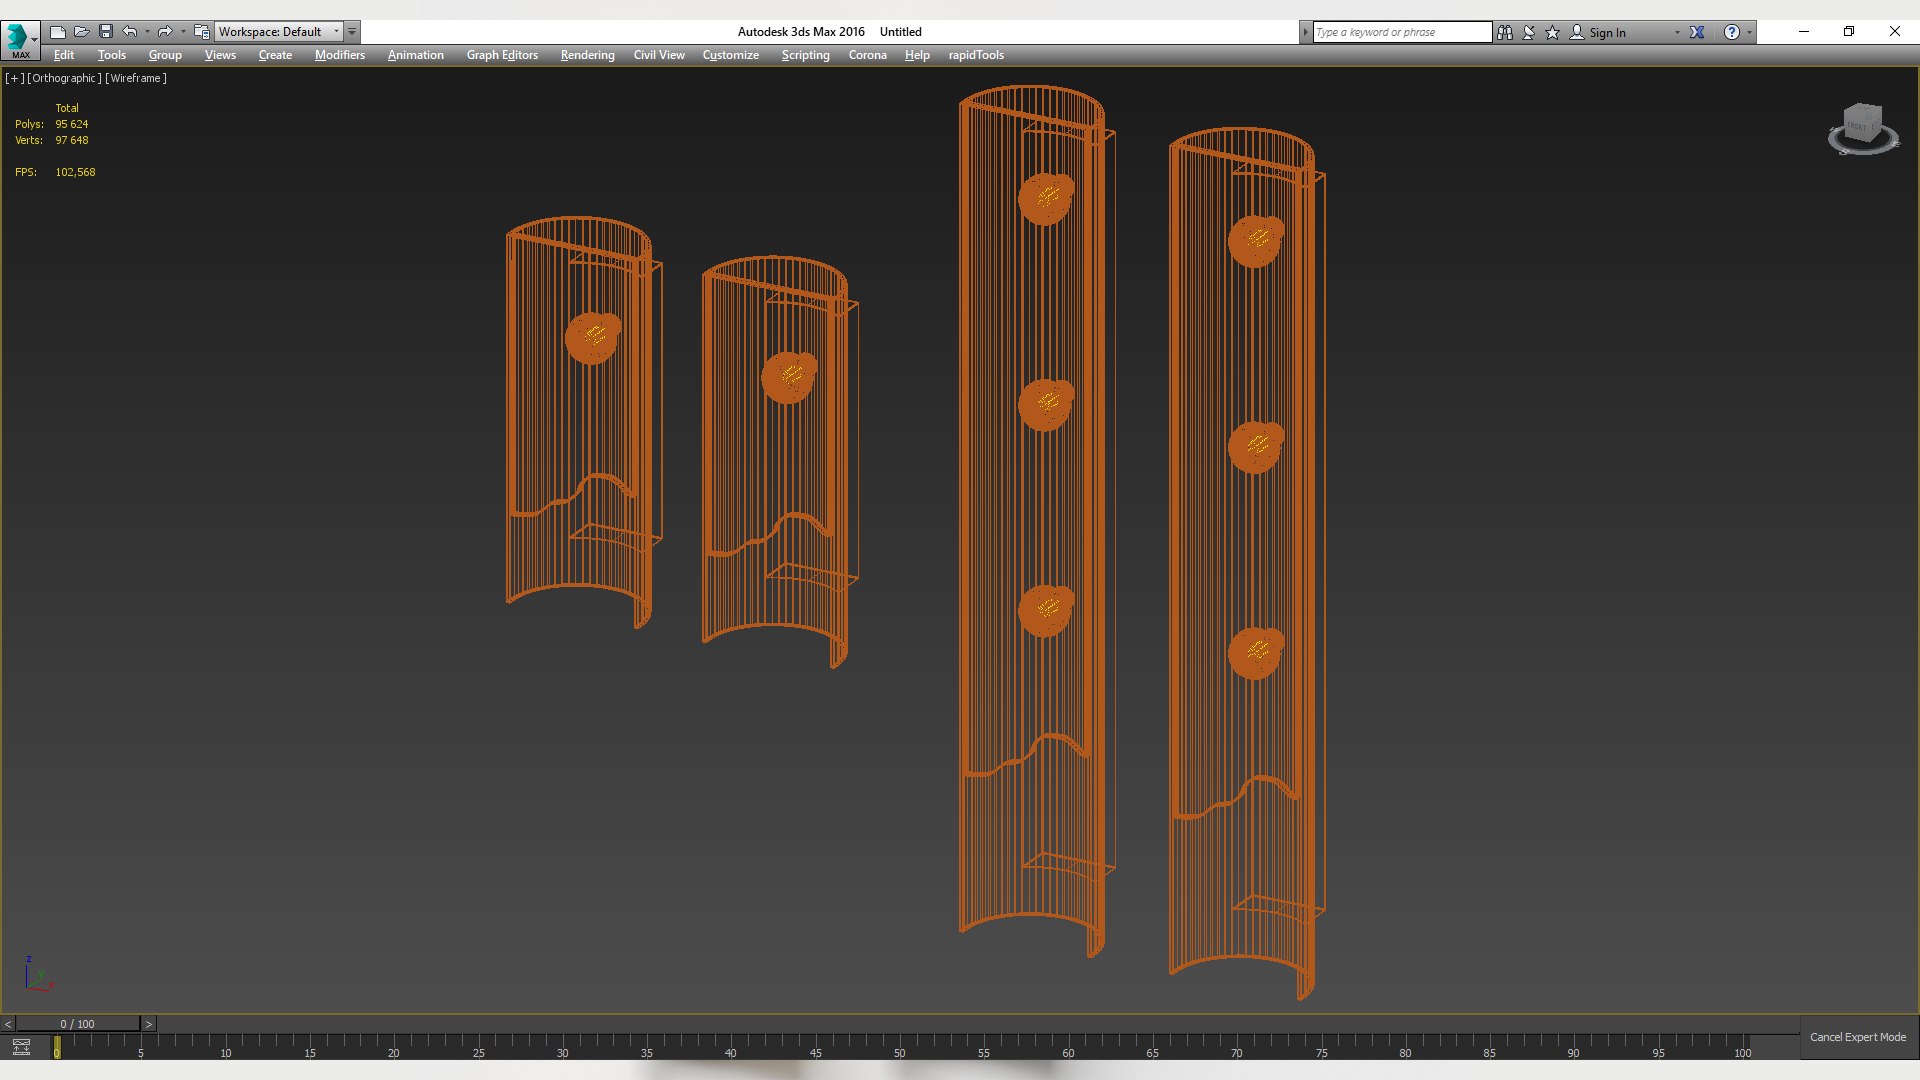Screen dimensions: 1920x1080
Task: Open Favorites with the star icon
Action: point(1553,32)
